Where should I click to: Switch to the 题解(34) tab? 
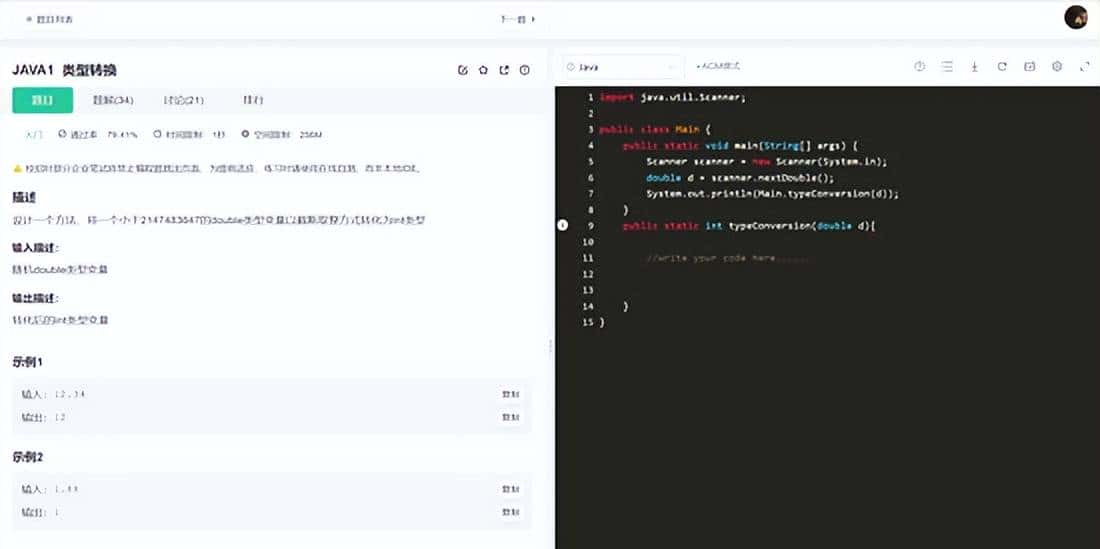click(113, 100)
